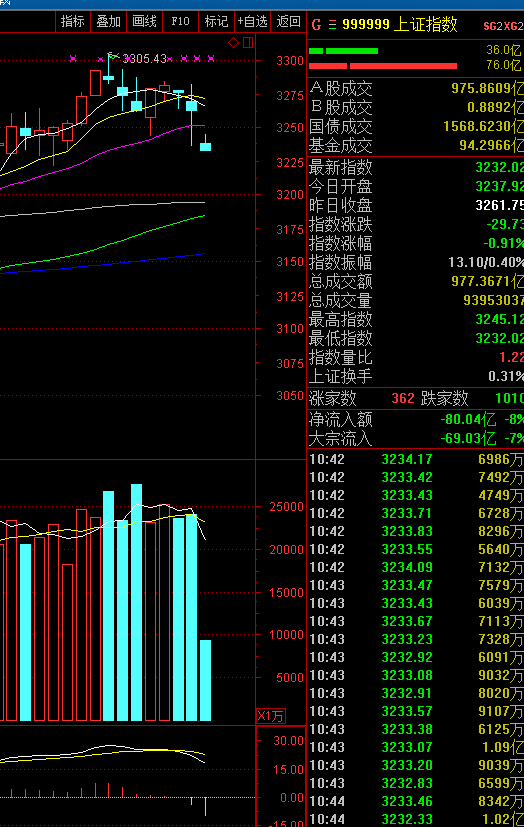Select the 昨日收盘 value 3261.75
This screenshot has width=524, height=827.
click(499, 206)
